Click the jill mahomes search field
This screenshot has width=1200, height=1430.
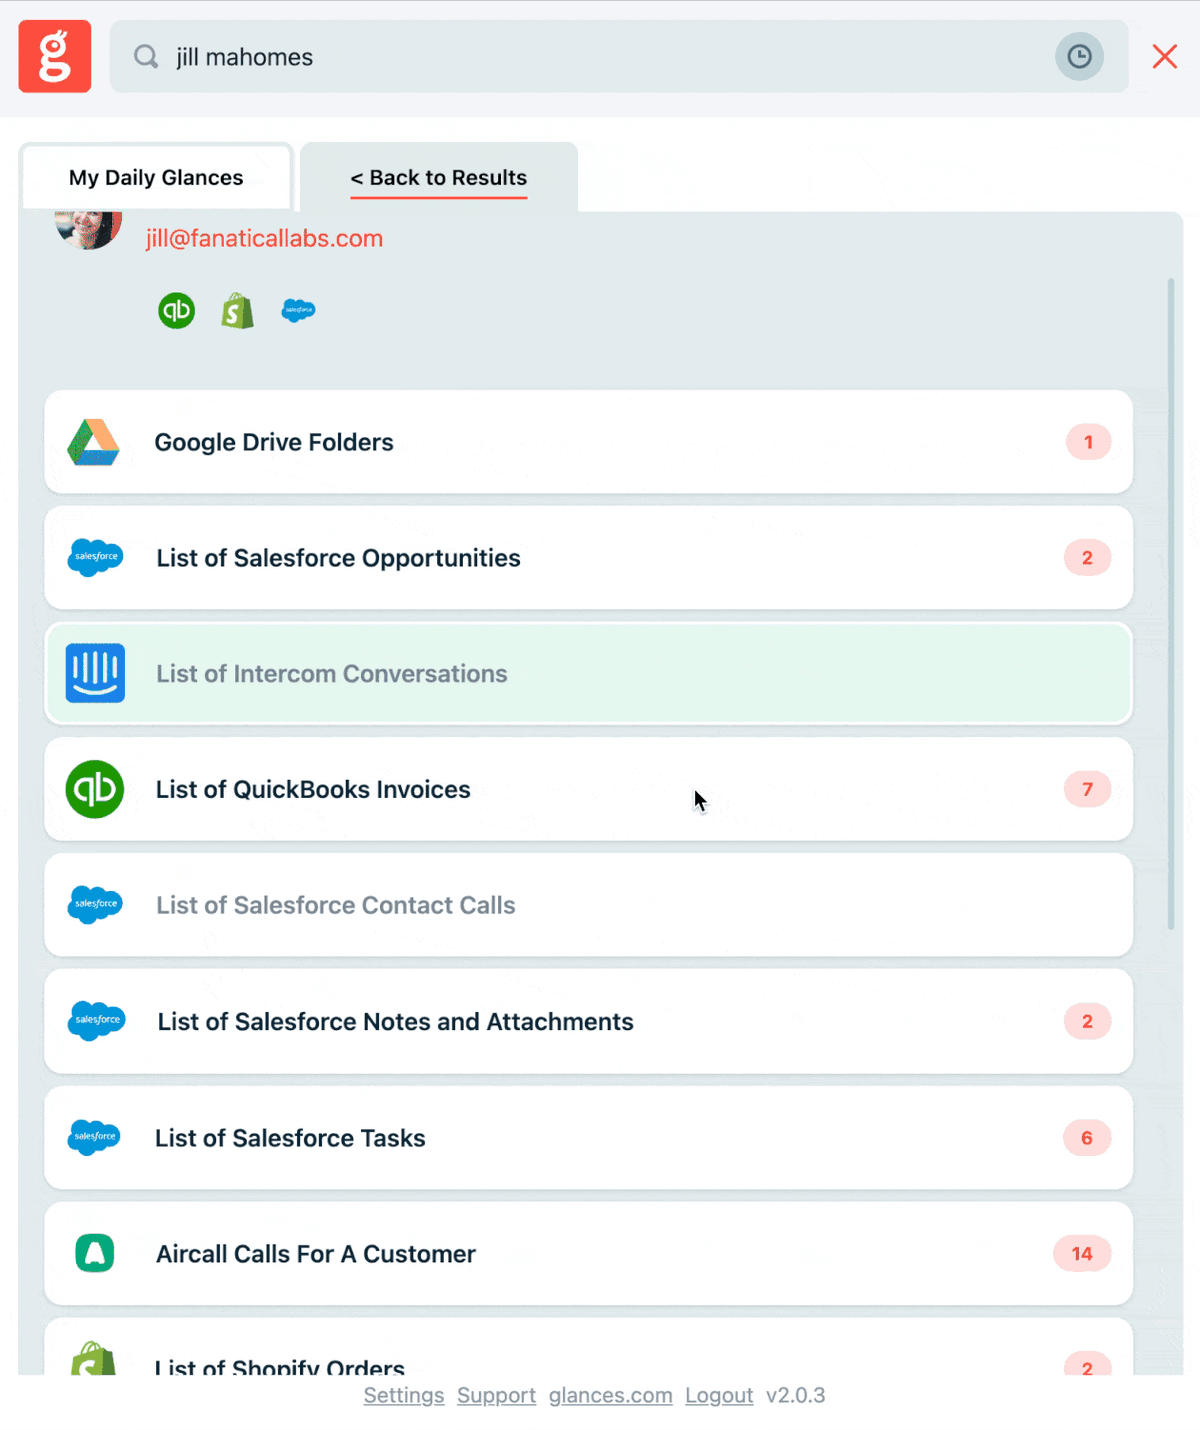619,56
